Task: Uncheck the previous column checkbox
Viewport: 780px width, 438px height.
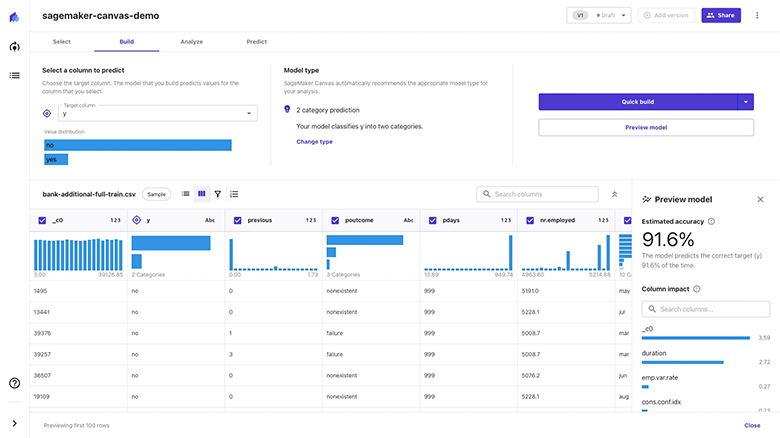Action: [x=238, y=220]
